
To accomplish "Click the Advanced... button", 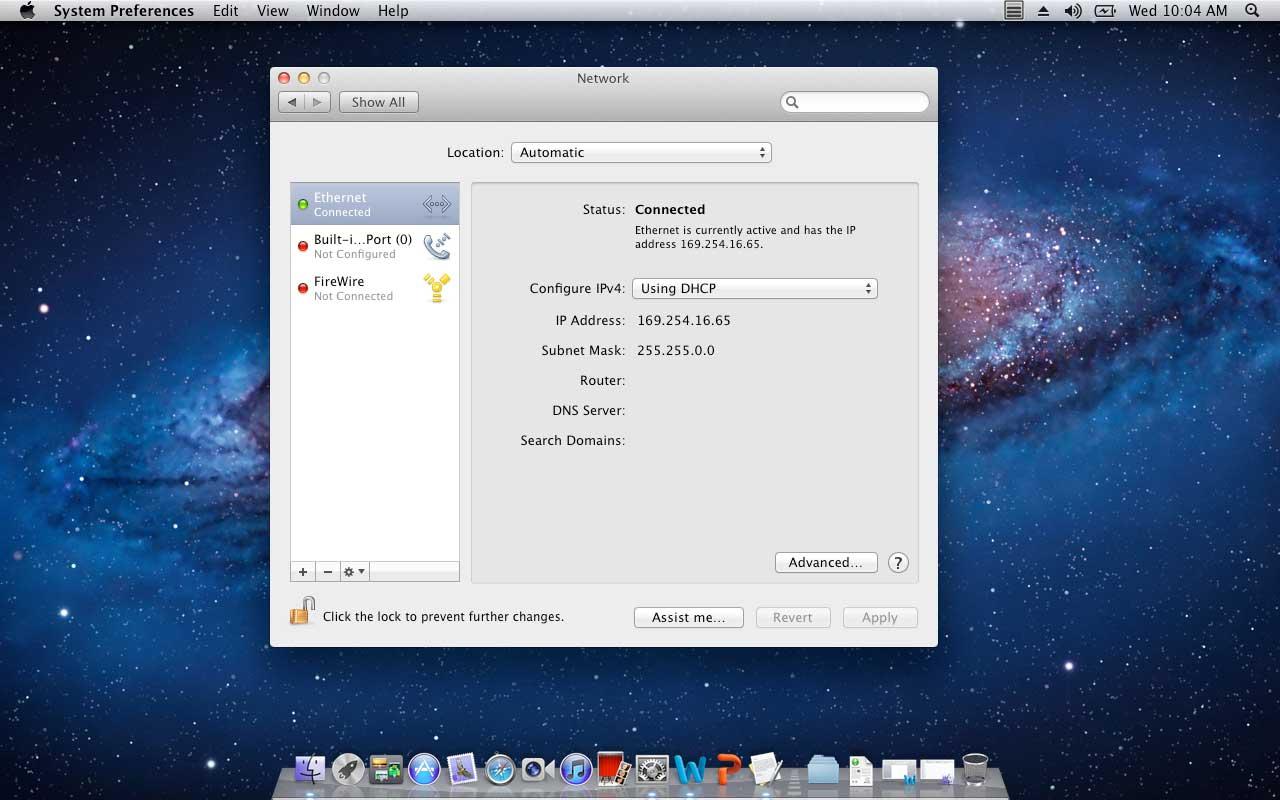I will 825,563.
